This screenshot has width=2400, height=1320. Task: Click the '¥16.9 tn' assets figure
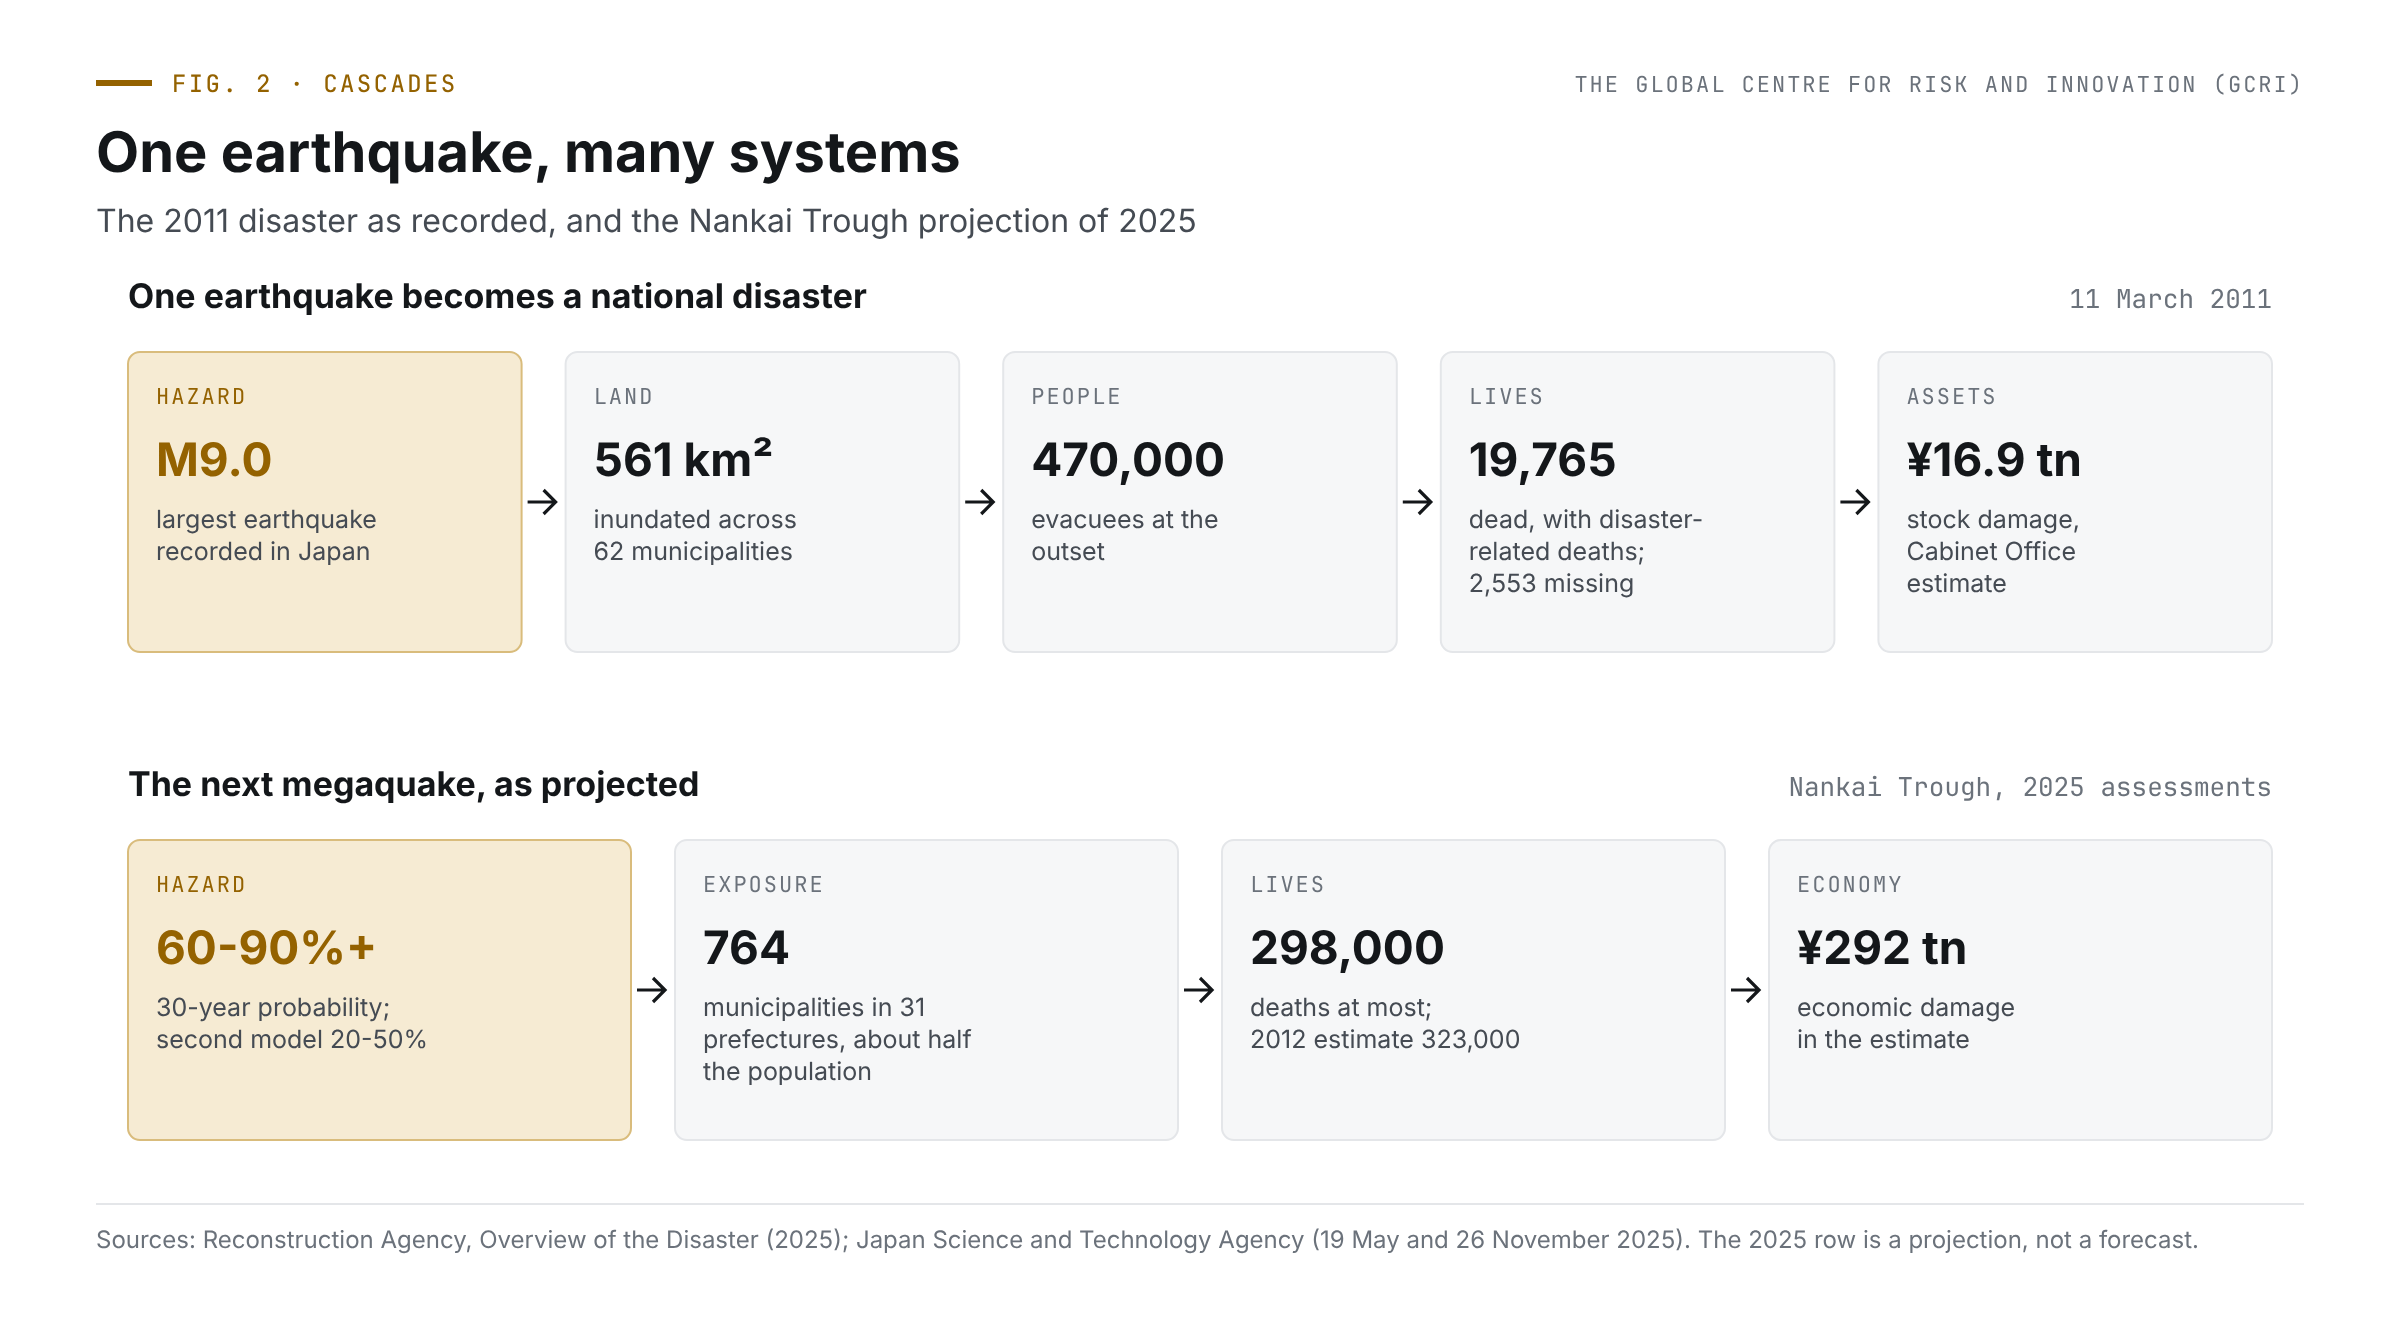(x=1994, y=460)
